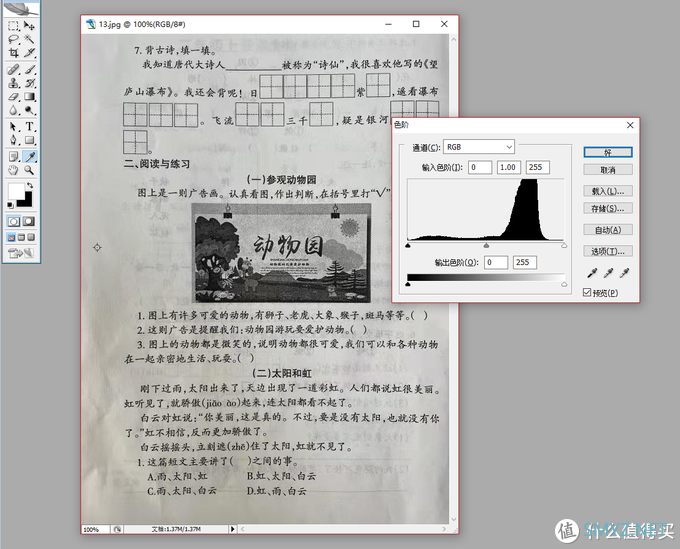Pick the white point eyedropper in Levels
The image size is (680, 549).
pyautogui.click(x=624, y=273)
